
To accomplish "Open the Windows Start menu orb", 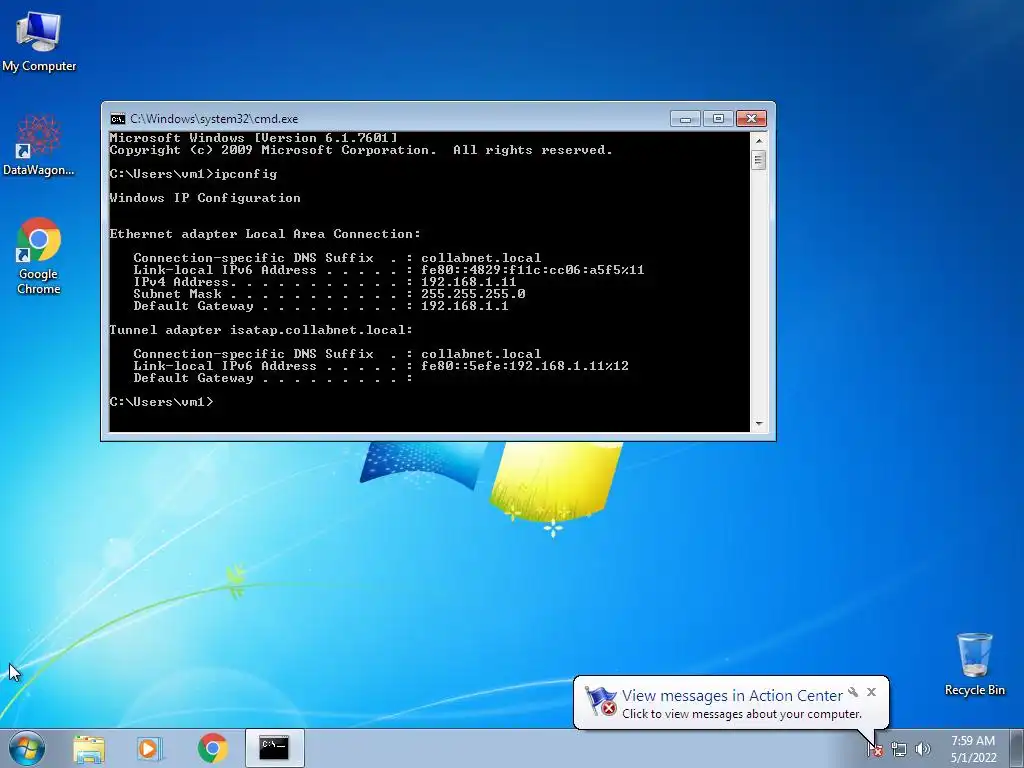I will [x=27, y=748].
